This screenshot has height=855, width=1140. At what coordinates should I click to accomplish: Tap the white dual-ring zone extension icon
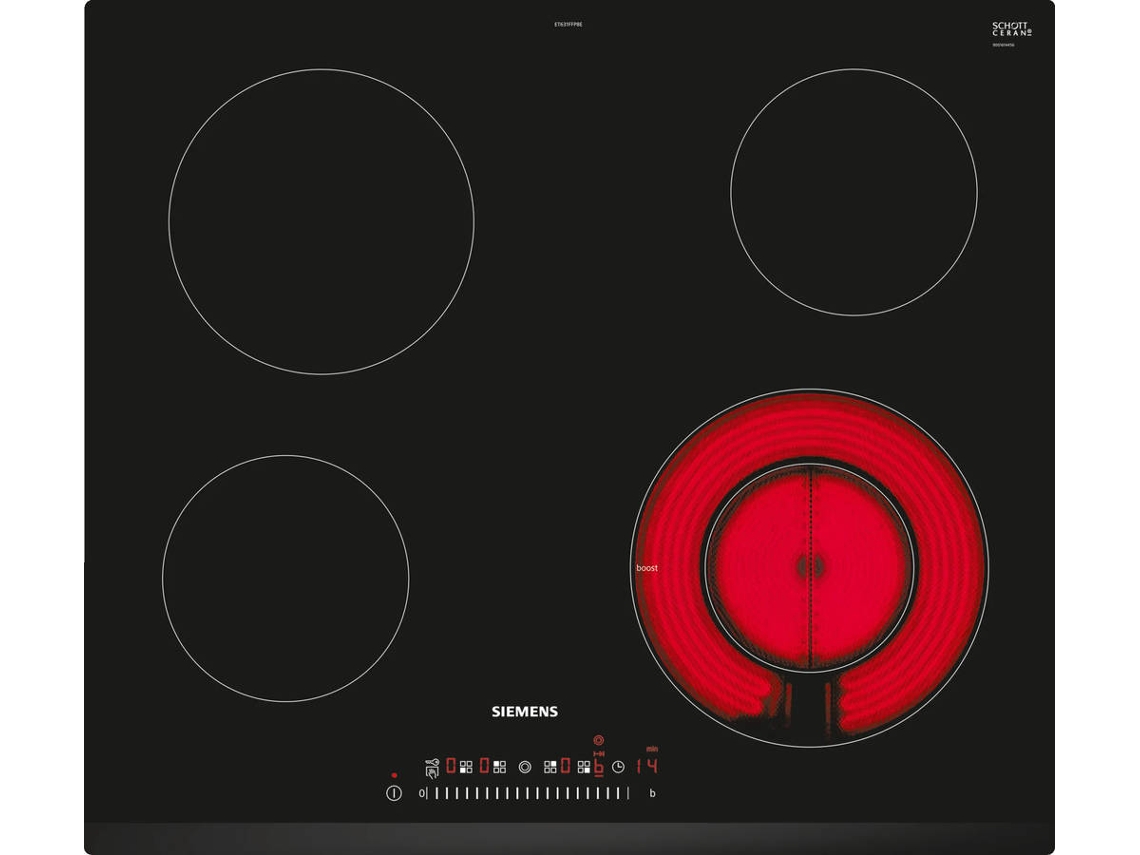[x=525, y=767]
